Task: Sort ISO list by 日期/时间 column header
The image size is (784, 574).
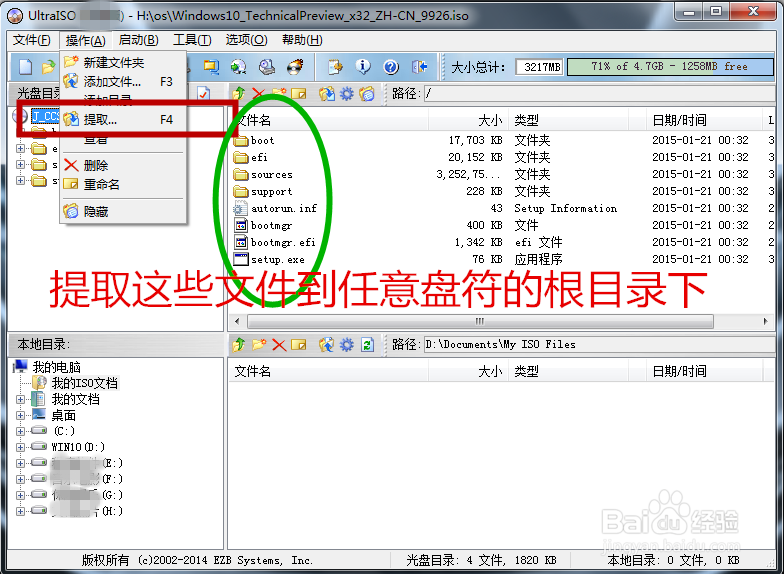Action: click(x=704, y=120)
